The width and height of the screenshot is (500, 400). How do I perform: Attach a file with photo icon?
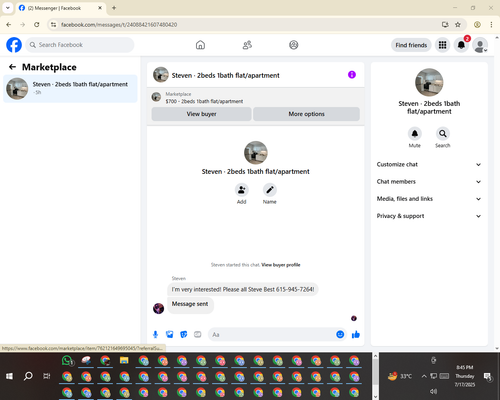[170, 334]
